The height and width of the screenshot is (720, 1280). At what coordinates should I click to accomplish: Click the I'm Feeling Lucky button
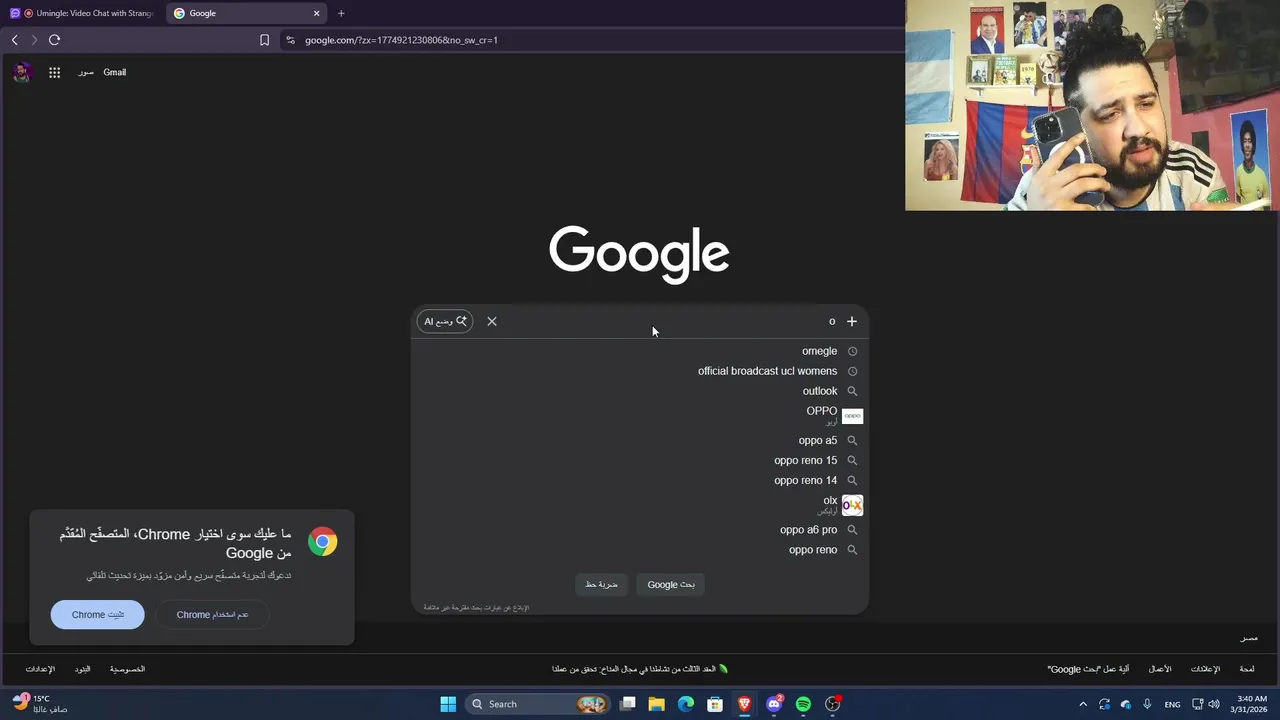point(601,584)
